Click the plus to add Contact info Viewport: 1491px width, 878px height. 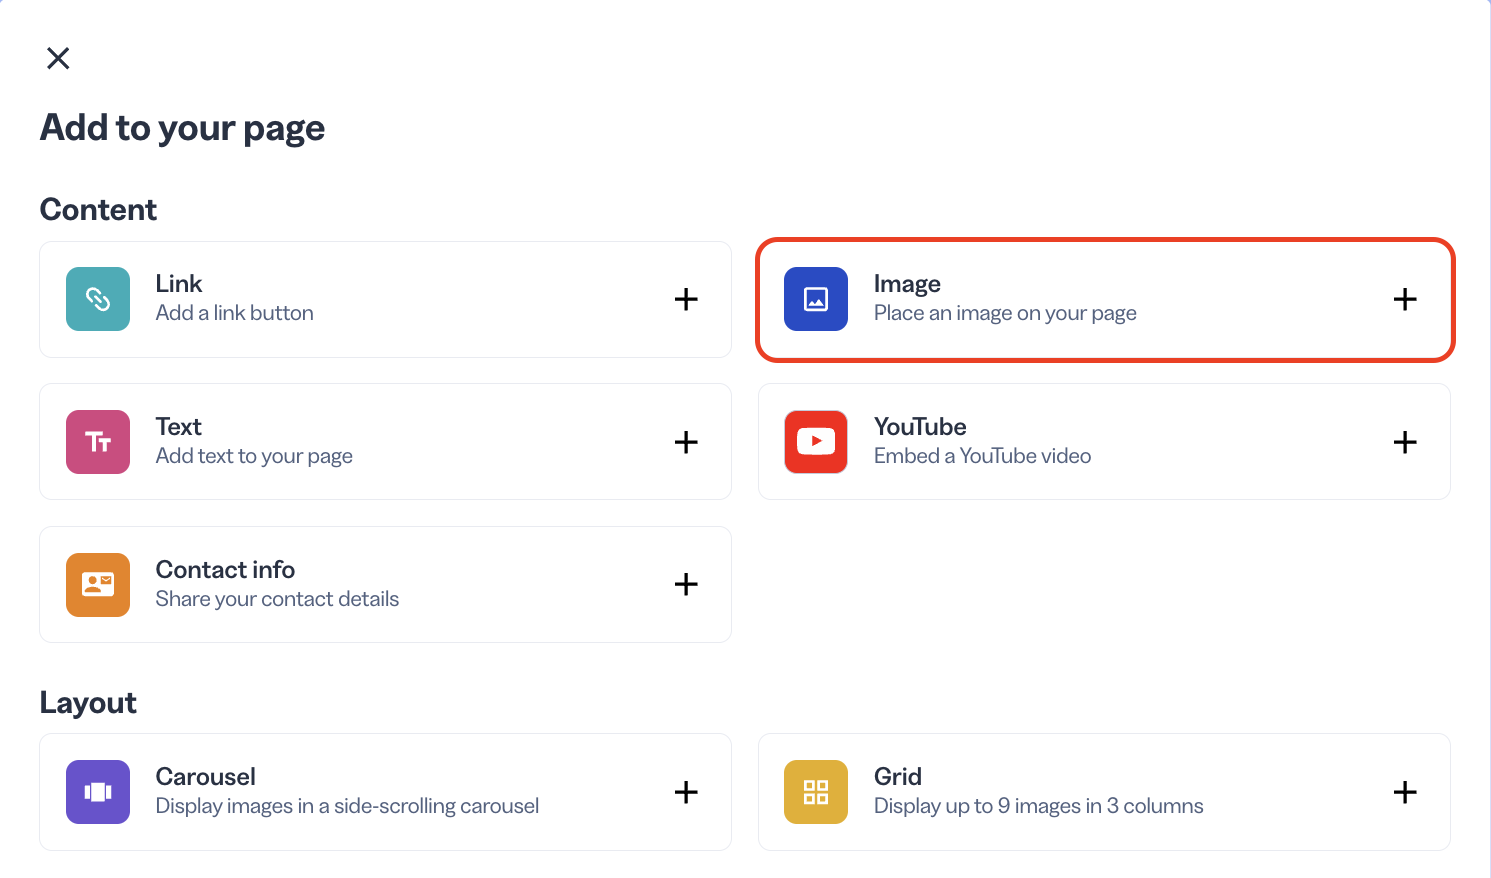coord(687,584)
